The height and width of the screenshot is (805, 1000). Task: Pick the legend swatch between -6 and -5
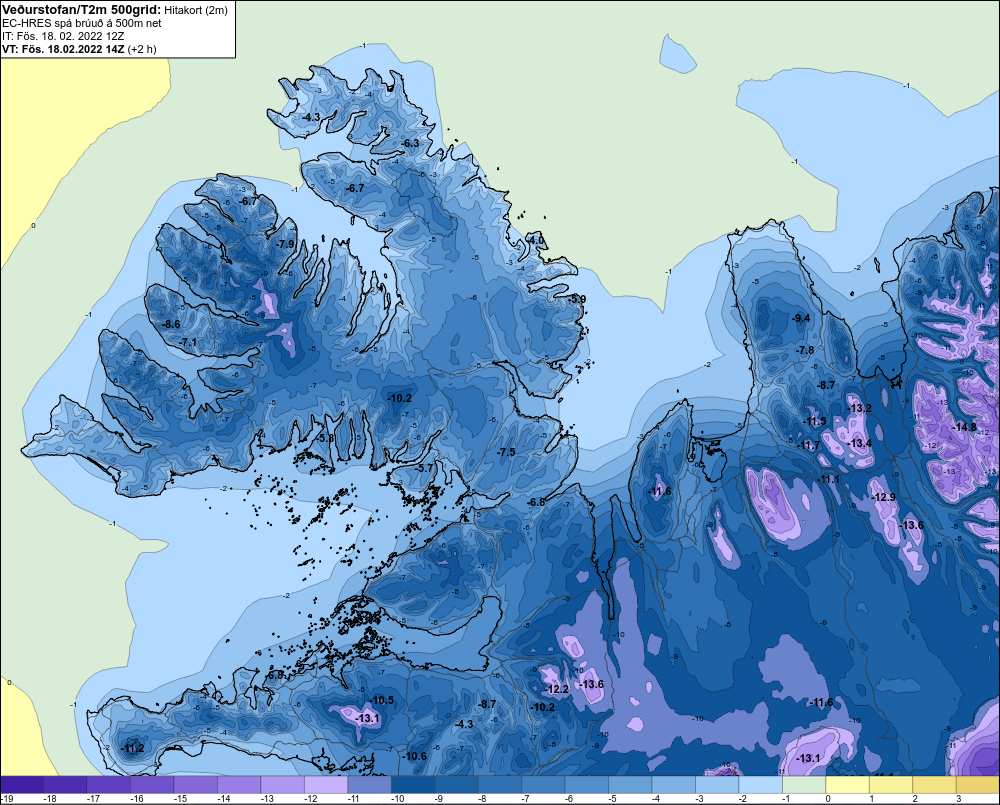coord(587,785)
